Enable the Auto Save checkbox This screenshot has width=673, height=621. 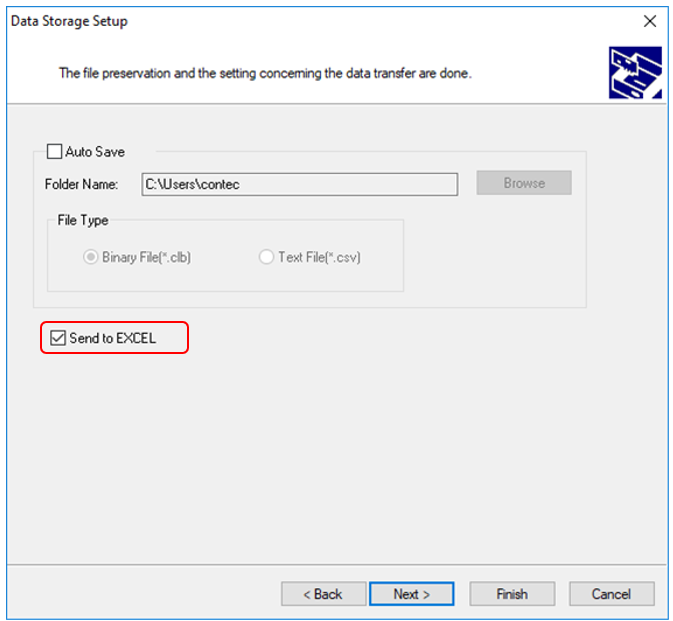(x=54, y=152)
